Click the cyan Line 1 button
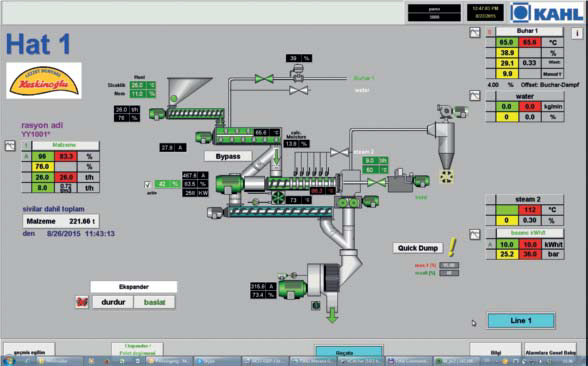This screenshot has height=366, width=588. click(x=521, y=321)
